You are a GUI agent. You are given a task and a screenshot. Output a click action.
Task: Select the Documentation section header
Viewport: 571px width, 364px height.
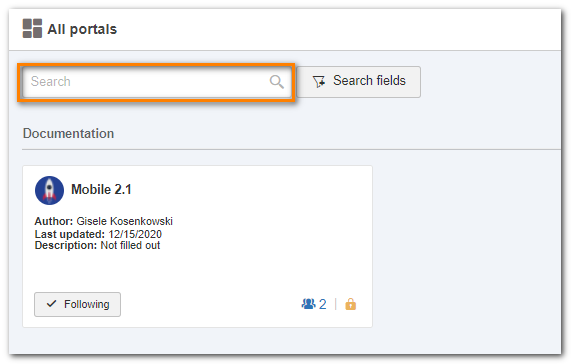(68, 133)
